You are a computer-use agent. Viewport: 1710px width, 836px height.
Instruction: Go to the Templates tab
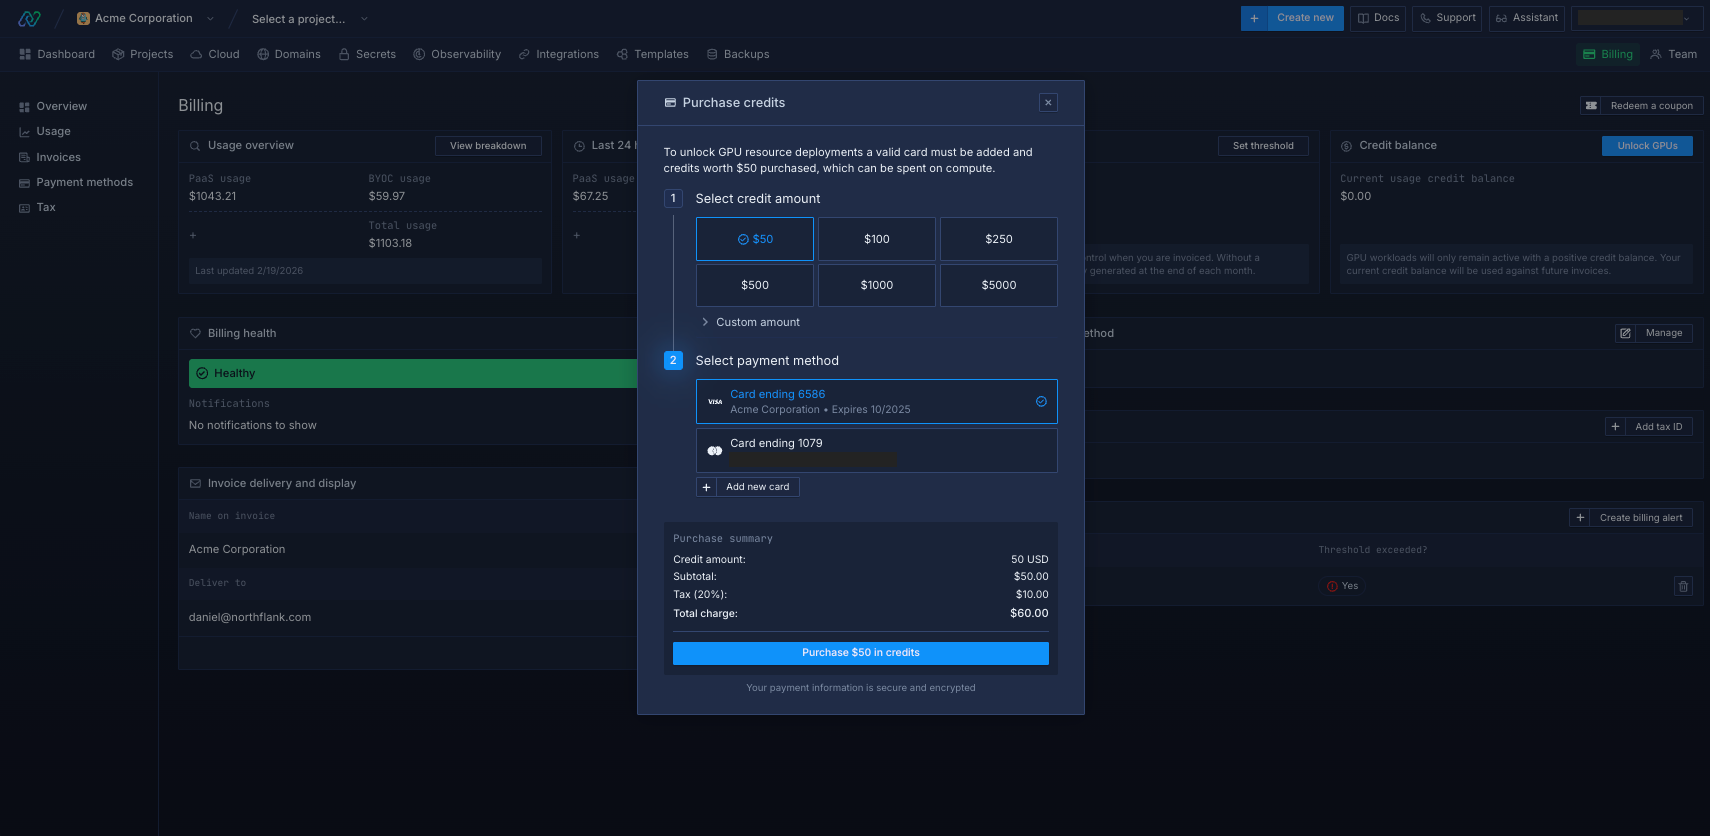click(x=652, y=54)
